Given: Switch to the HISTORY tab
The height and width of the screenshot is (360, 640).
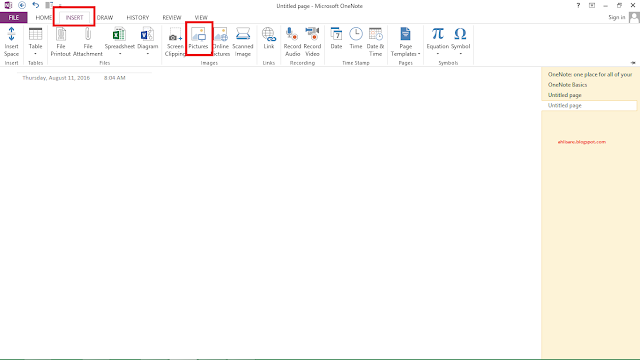Looking at the screenshot, I should 138,18.
